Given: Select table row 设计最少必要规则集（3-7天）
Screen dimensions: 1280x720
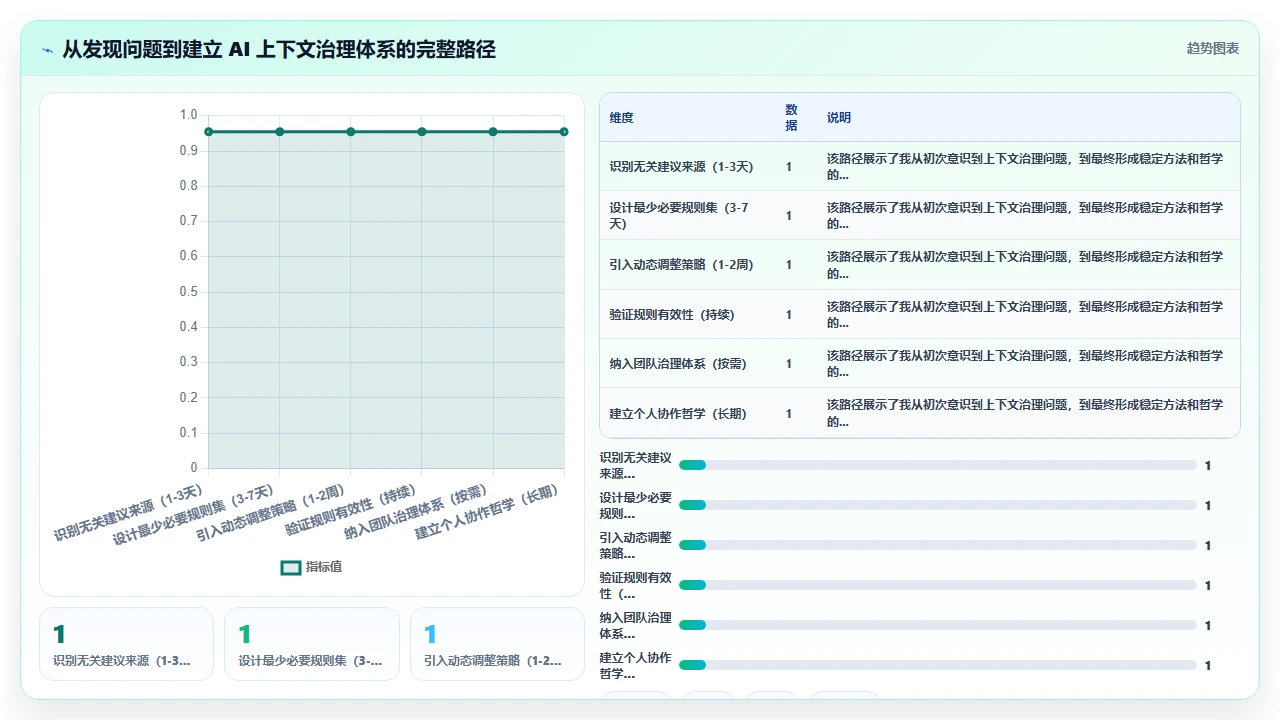Looking at the screenshot, I should coord(920,215).
